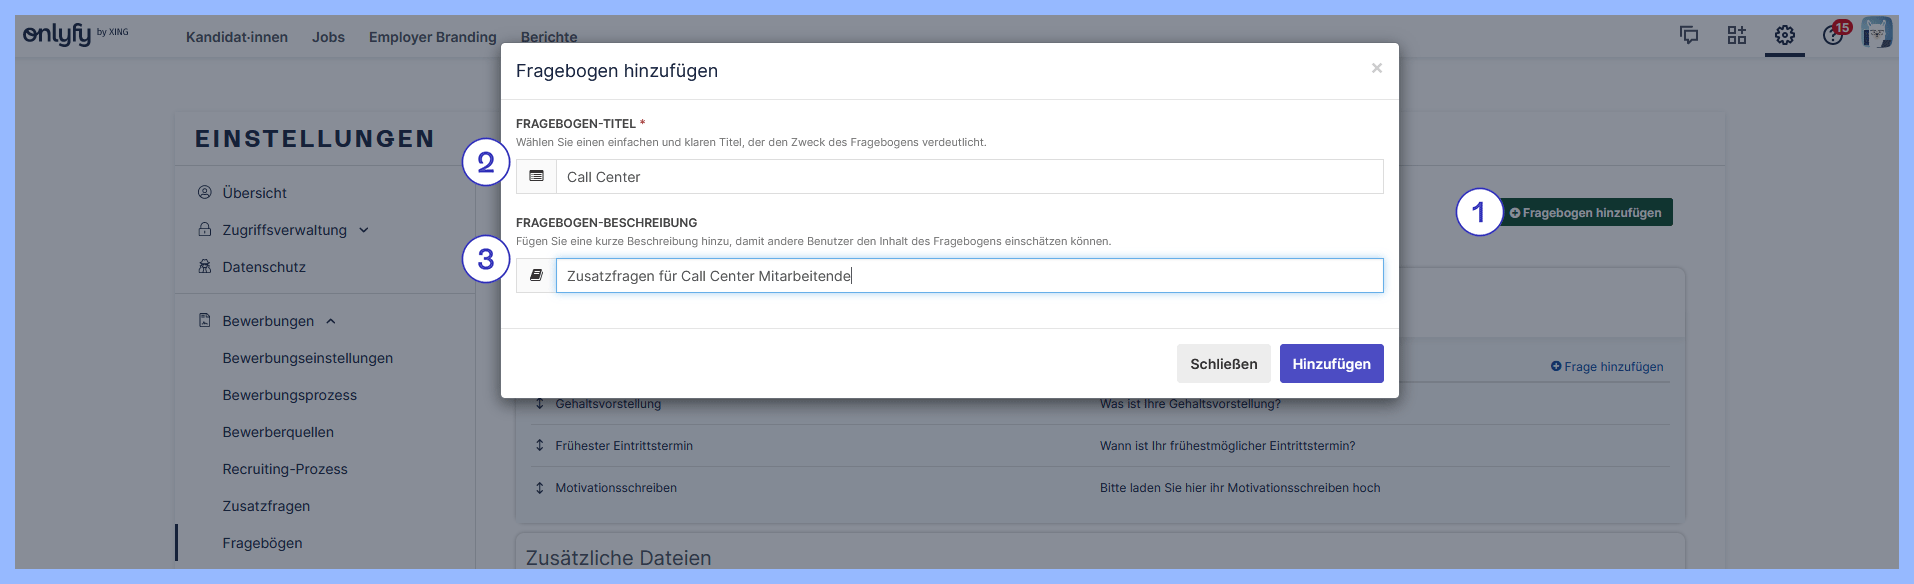1914x584 pixels.
Task: Close the Fragebogen hinzufügen dialog with X
Action: (1377, 68)
